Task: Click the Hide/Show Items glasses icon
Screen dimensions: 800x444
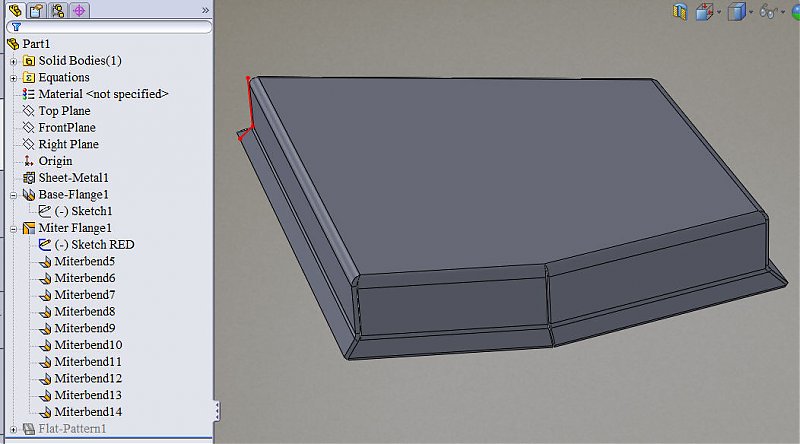Action: click(768, 11)
